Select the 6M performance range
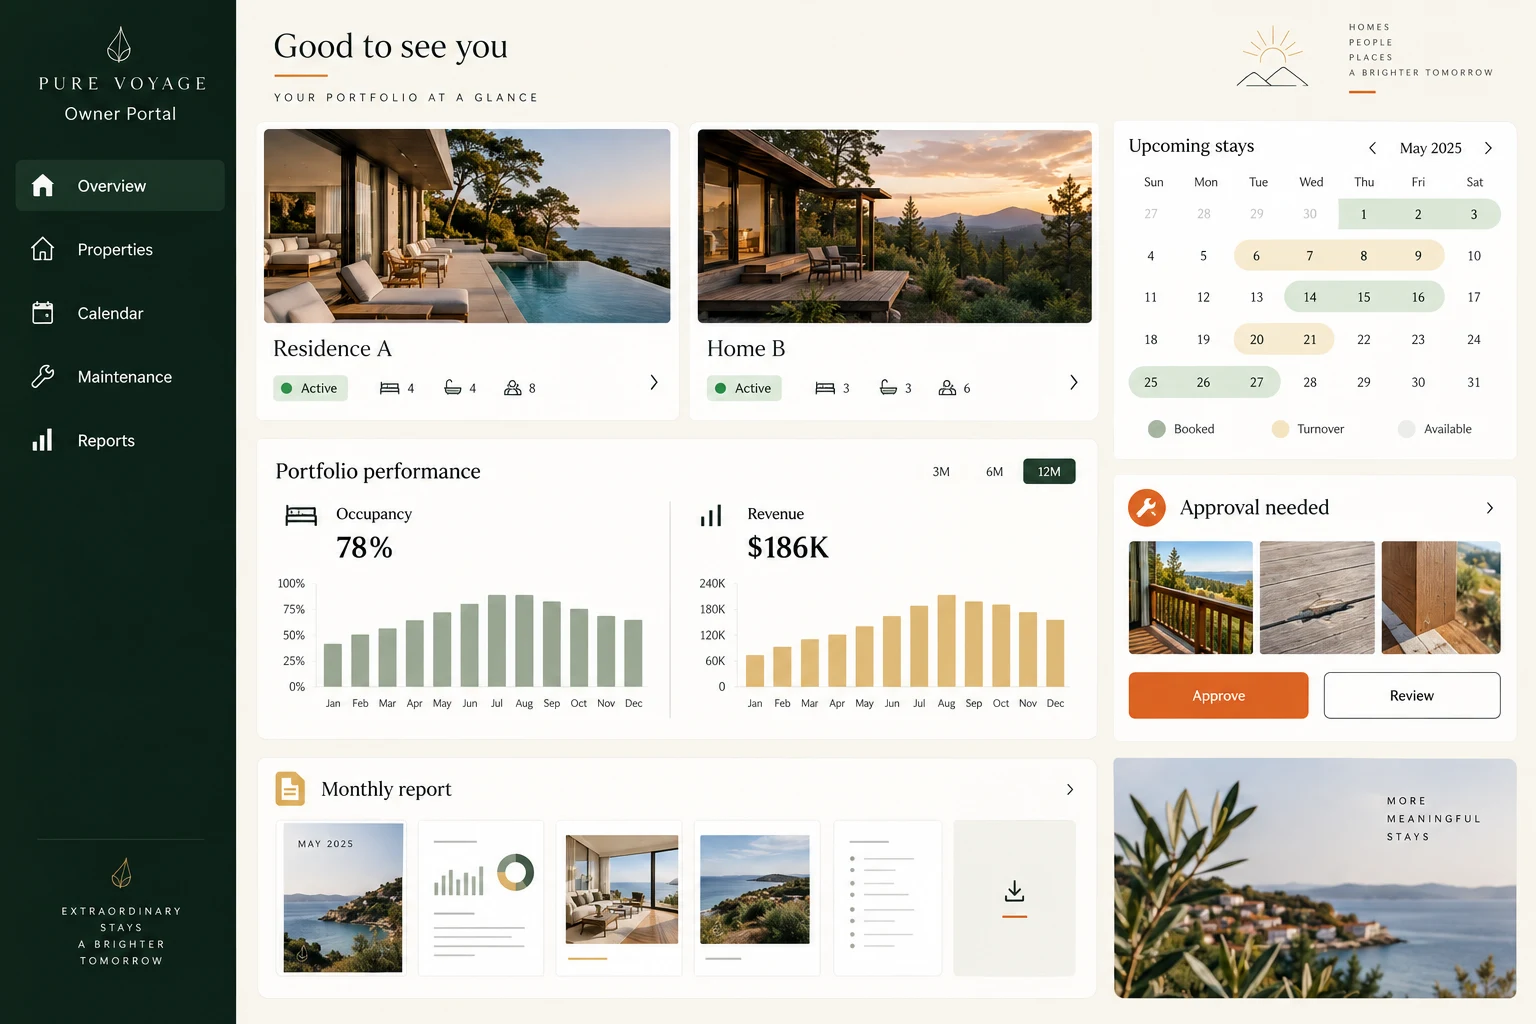The image size is (1536, 1024). tap(994, 471)
